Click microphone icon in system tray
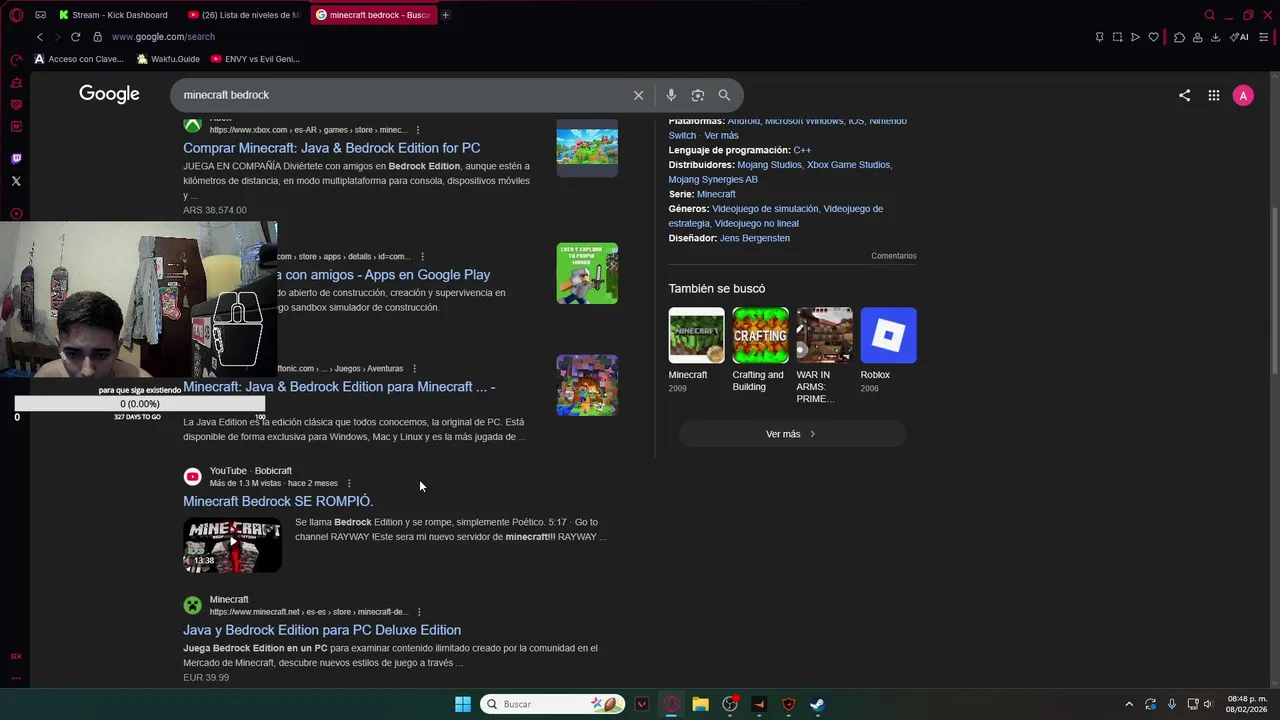Viewport: 1280px width, 720px height. coord(1171,704)
